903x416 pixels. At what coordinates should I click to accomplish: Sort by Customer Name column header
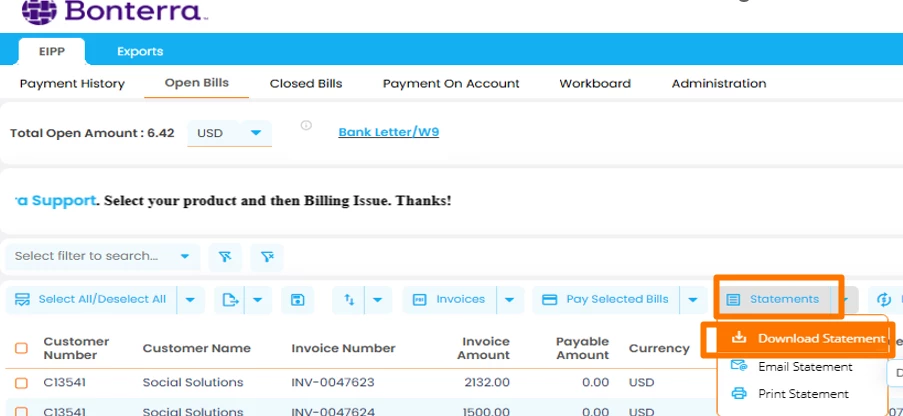196,349
